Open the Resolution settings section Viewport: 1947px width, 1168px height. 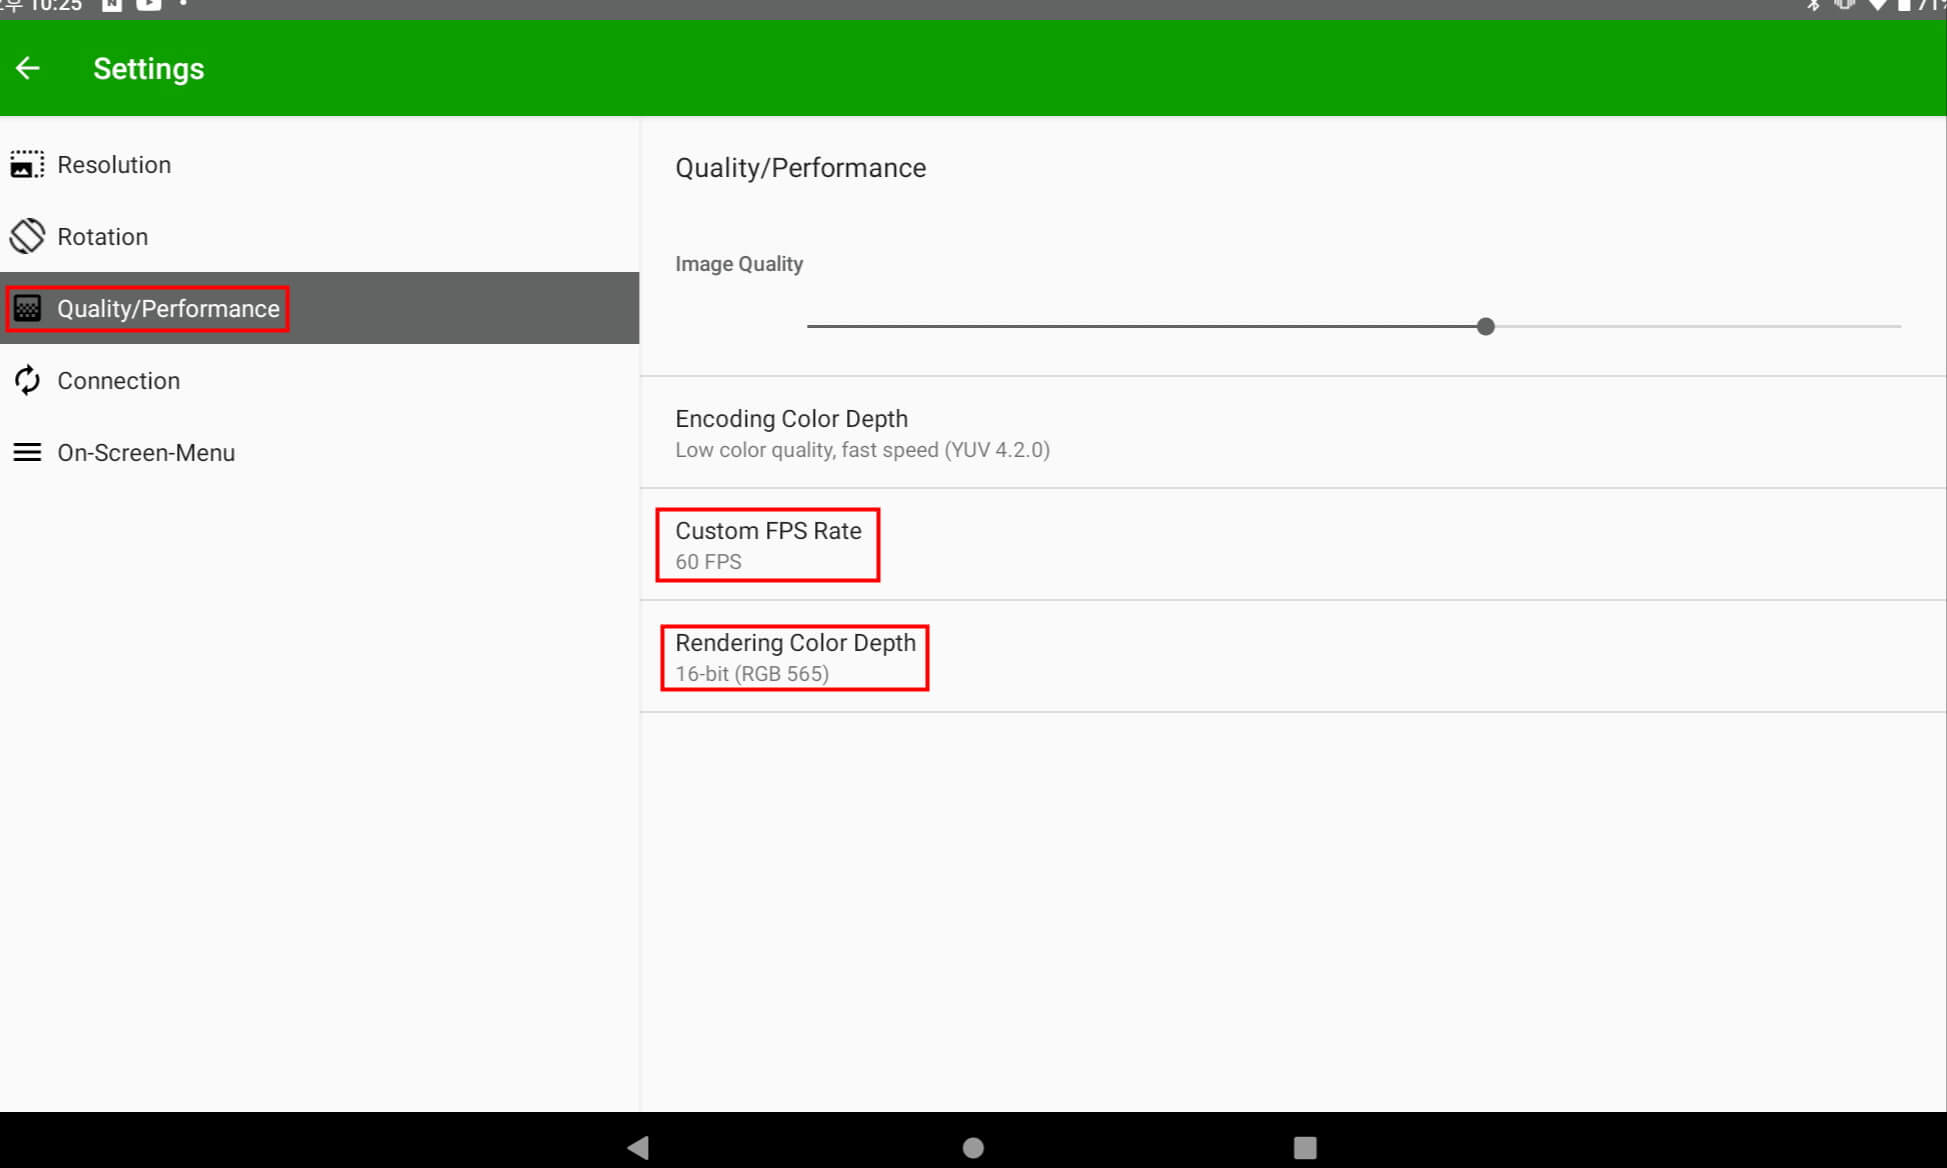pos(114,164)
